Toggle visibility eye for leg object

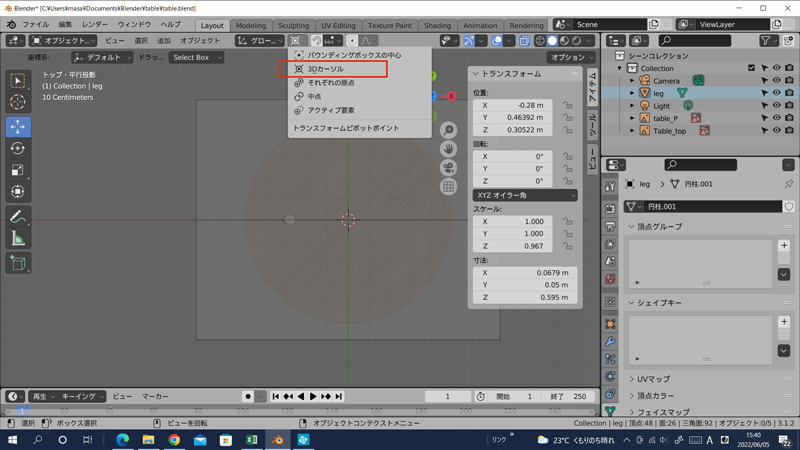[777, 93]
